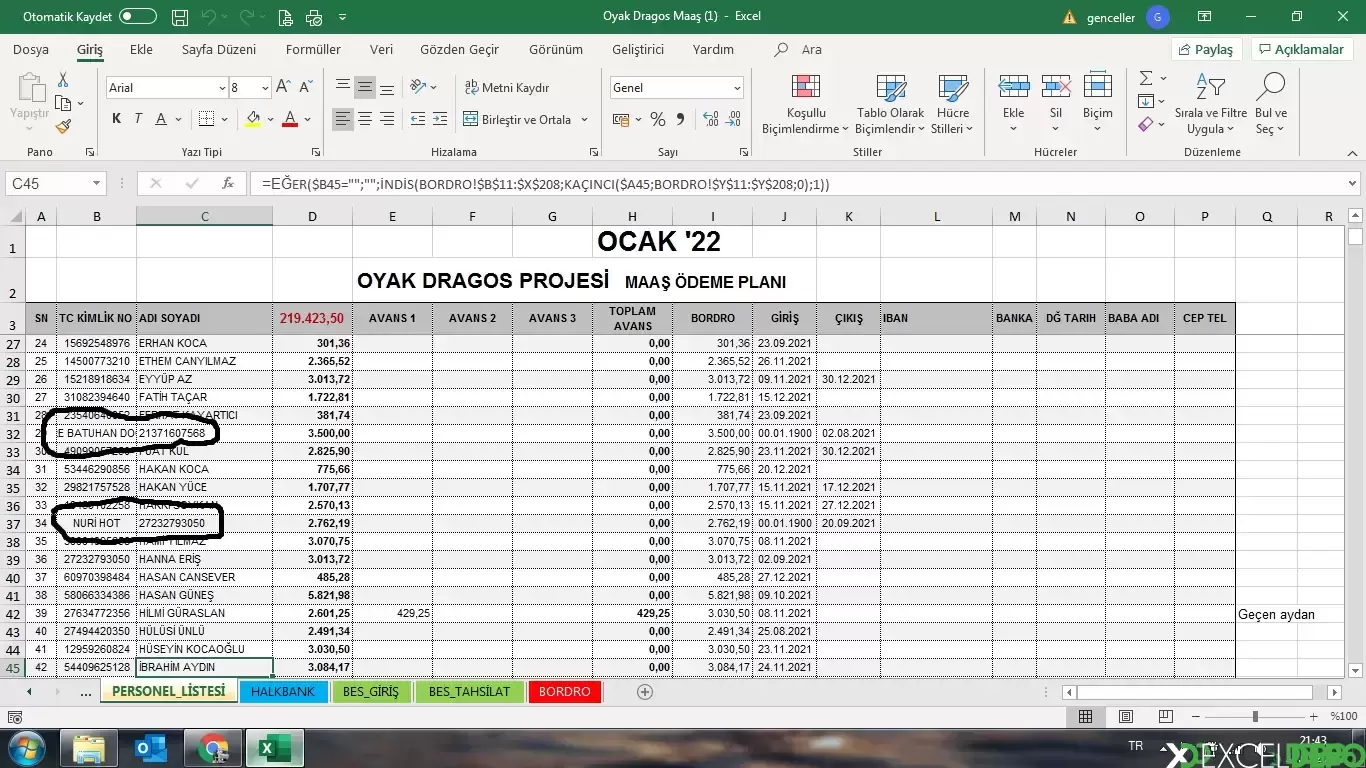
Task: Click the AutoSum sigma icon
Action: [1146, 78]
